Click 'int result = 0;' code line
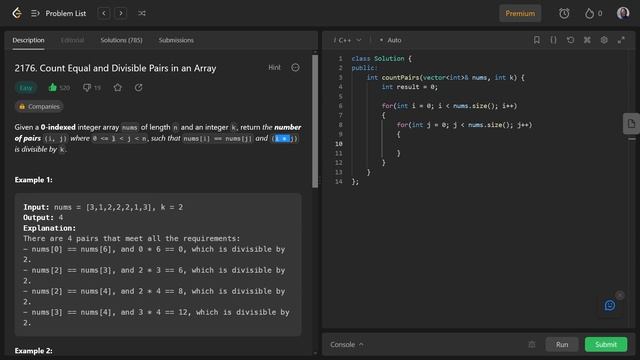 point(409,87)
